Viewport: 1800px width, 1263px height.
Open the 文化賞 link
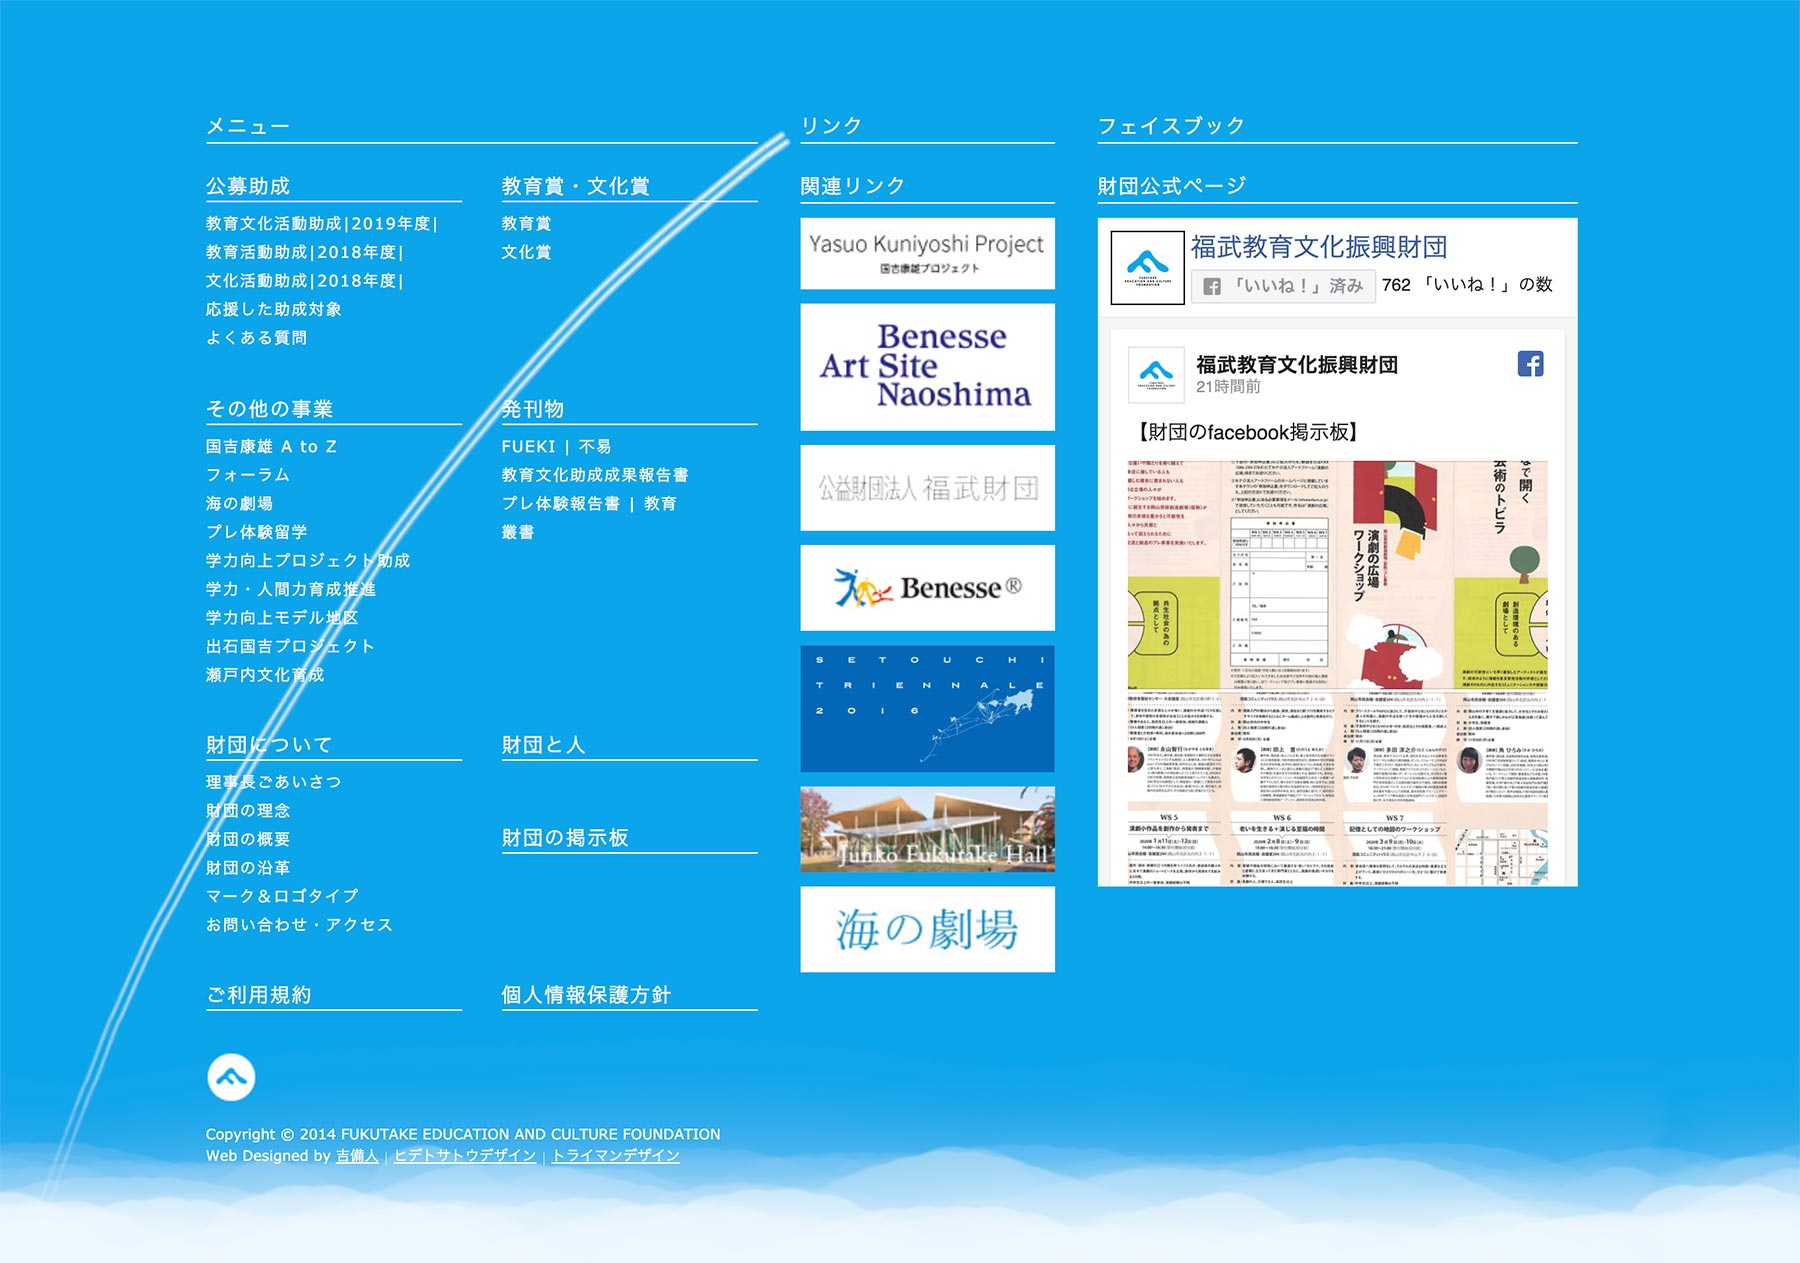coord(526,253)
